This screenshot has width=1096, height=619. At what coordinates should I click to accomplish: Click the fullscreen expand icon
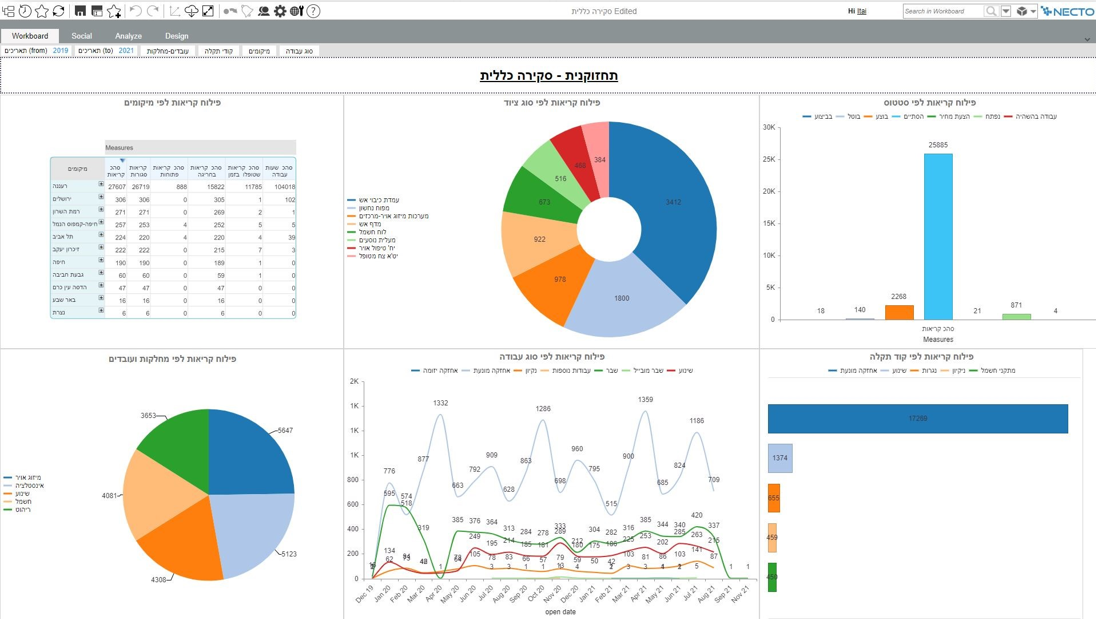(208, 11)
